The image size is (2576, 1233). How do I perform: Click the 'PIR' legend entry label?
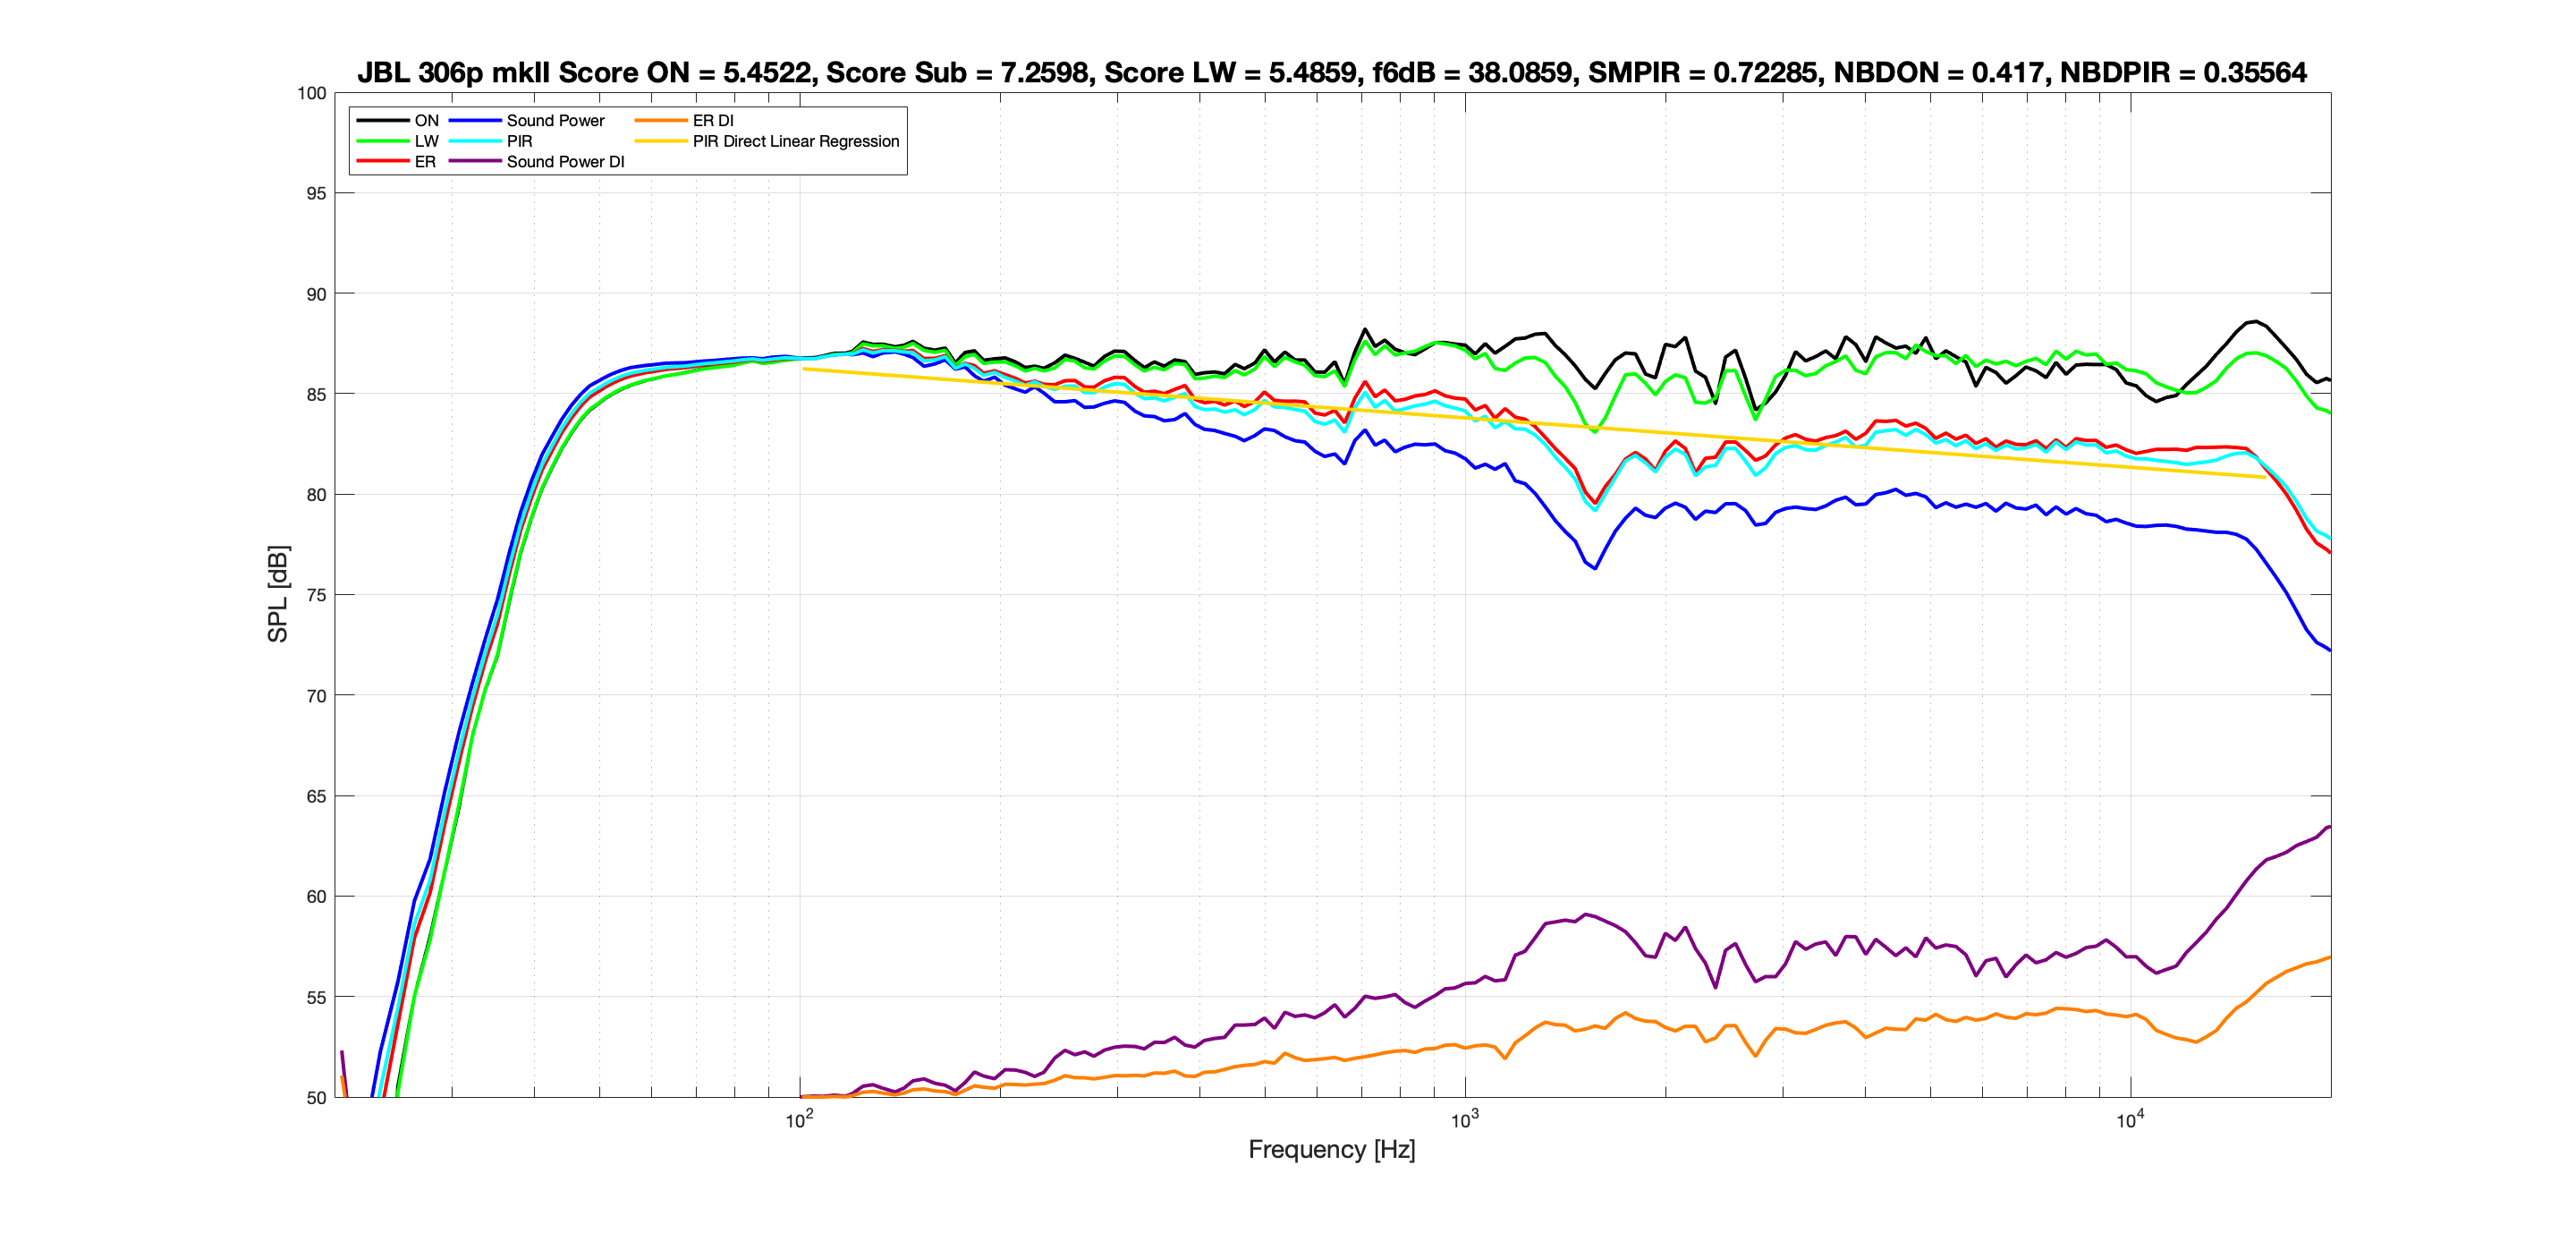tap(519, 141)
